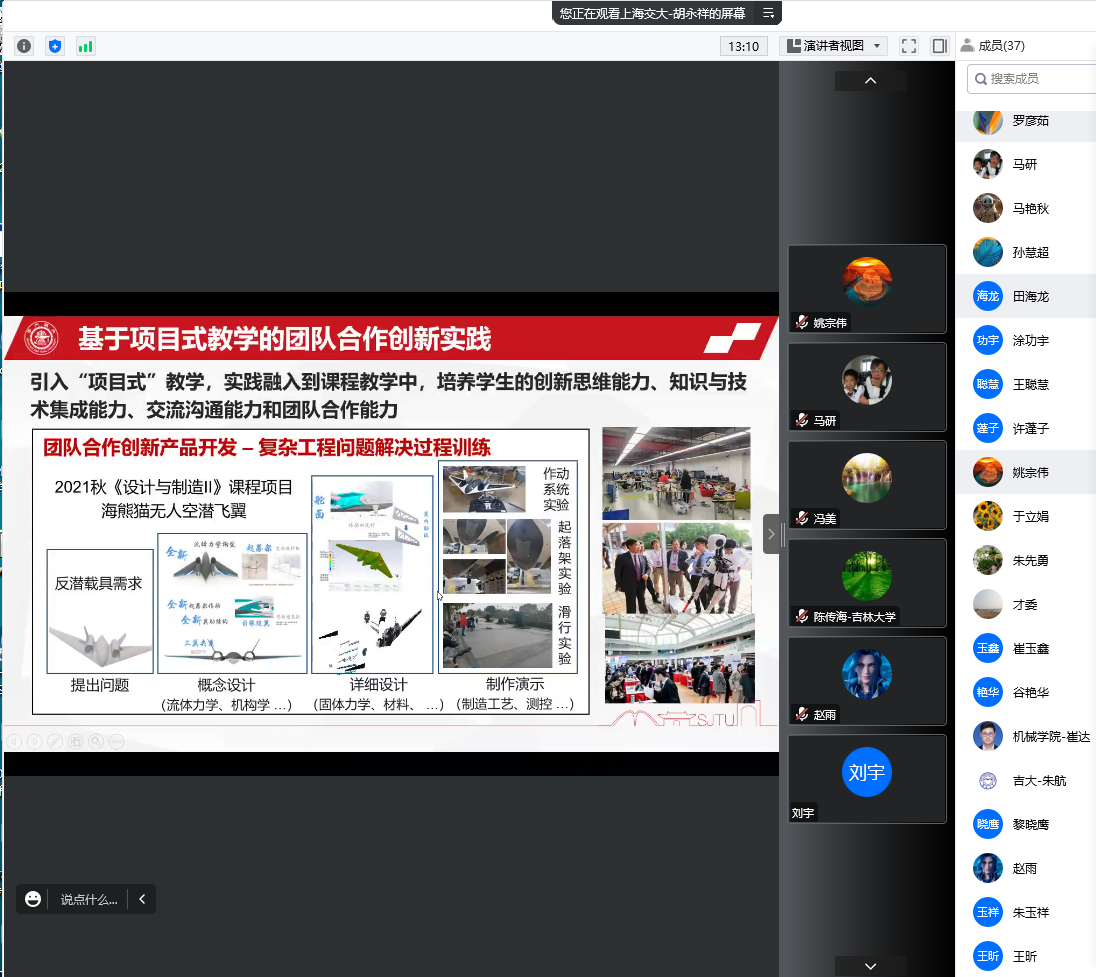The image size is (1096, 977).
Task: Open the slide zoom magnifier tool
Action: (x=96, y=741)
